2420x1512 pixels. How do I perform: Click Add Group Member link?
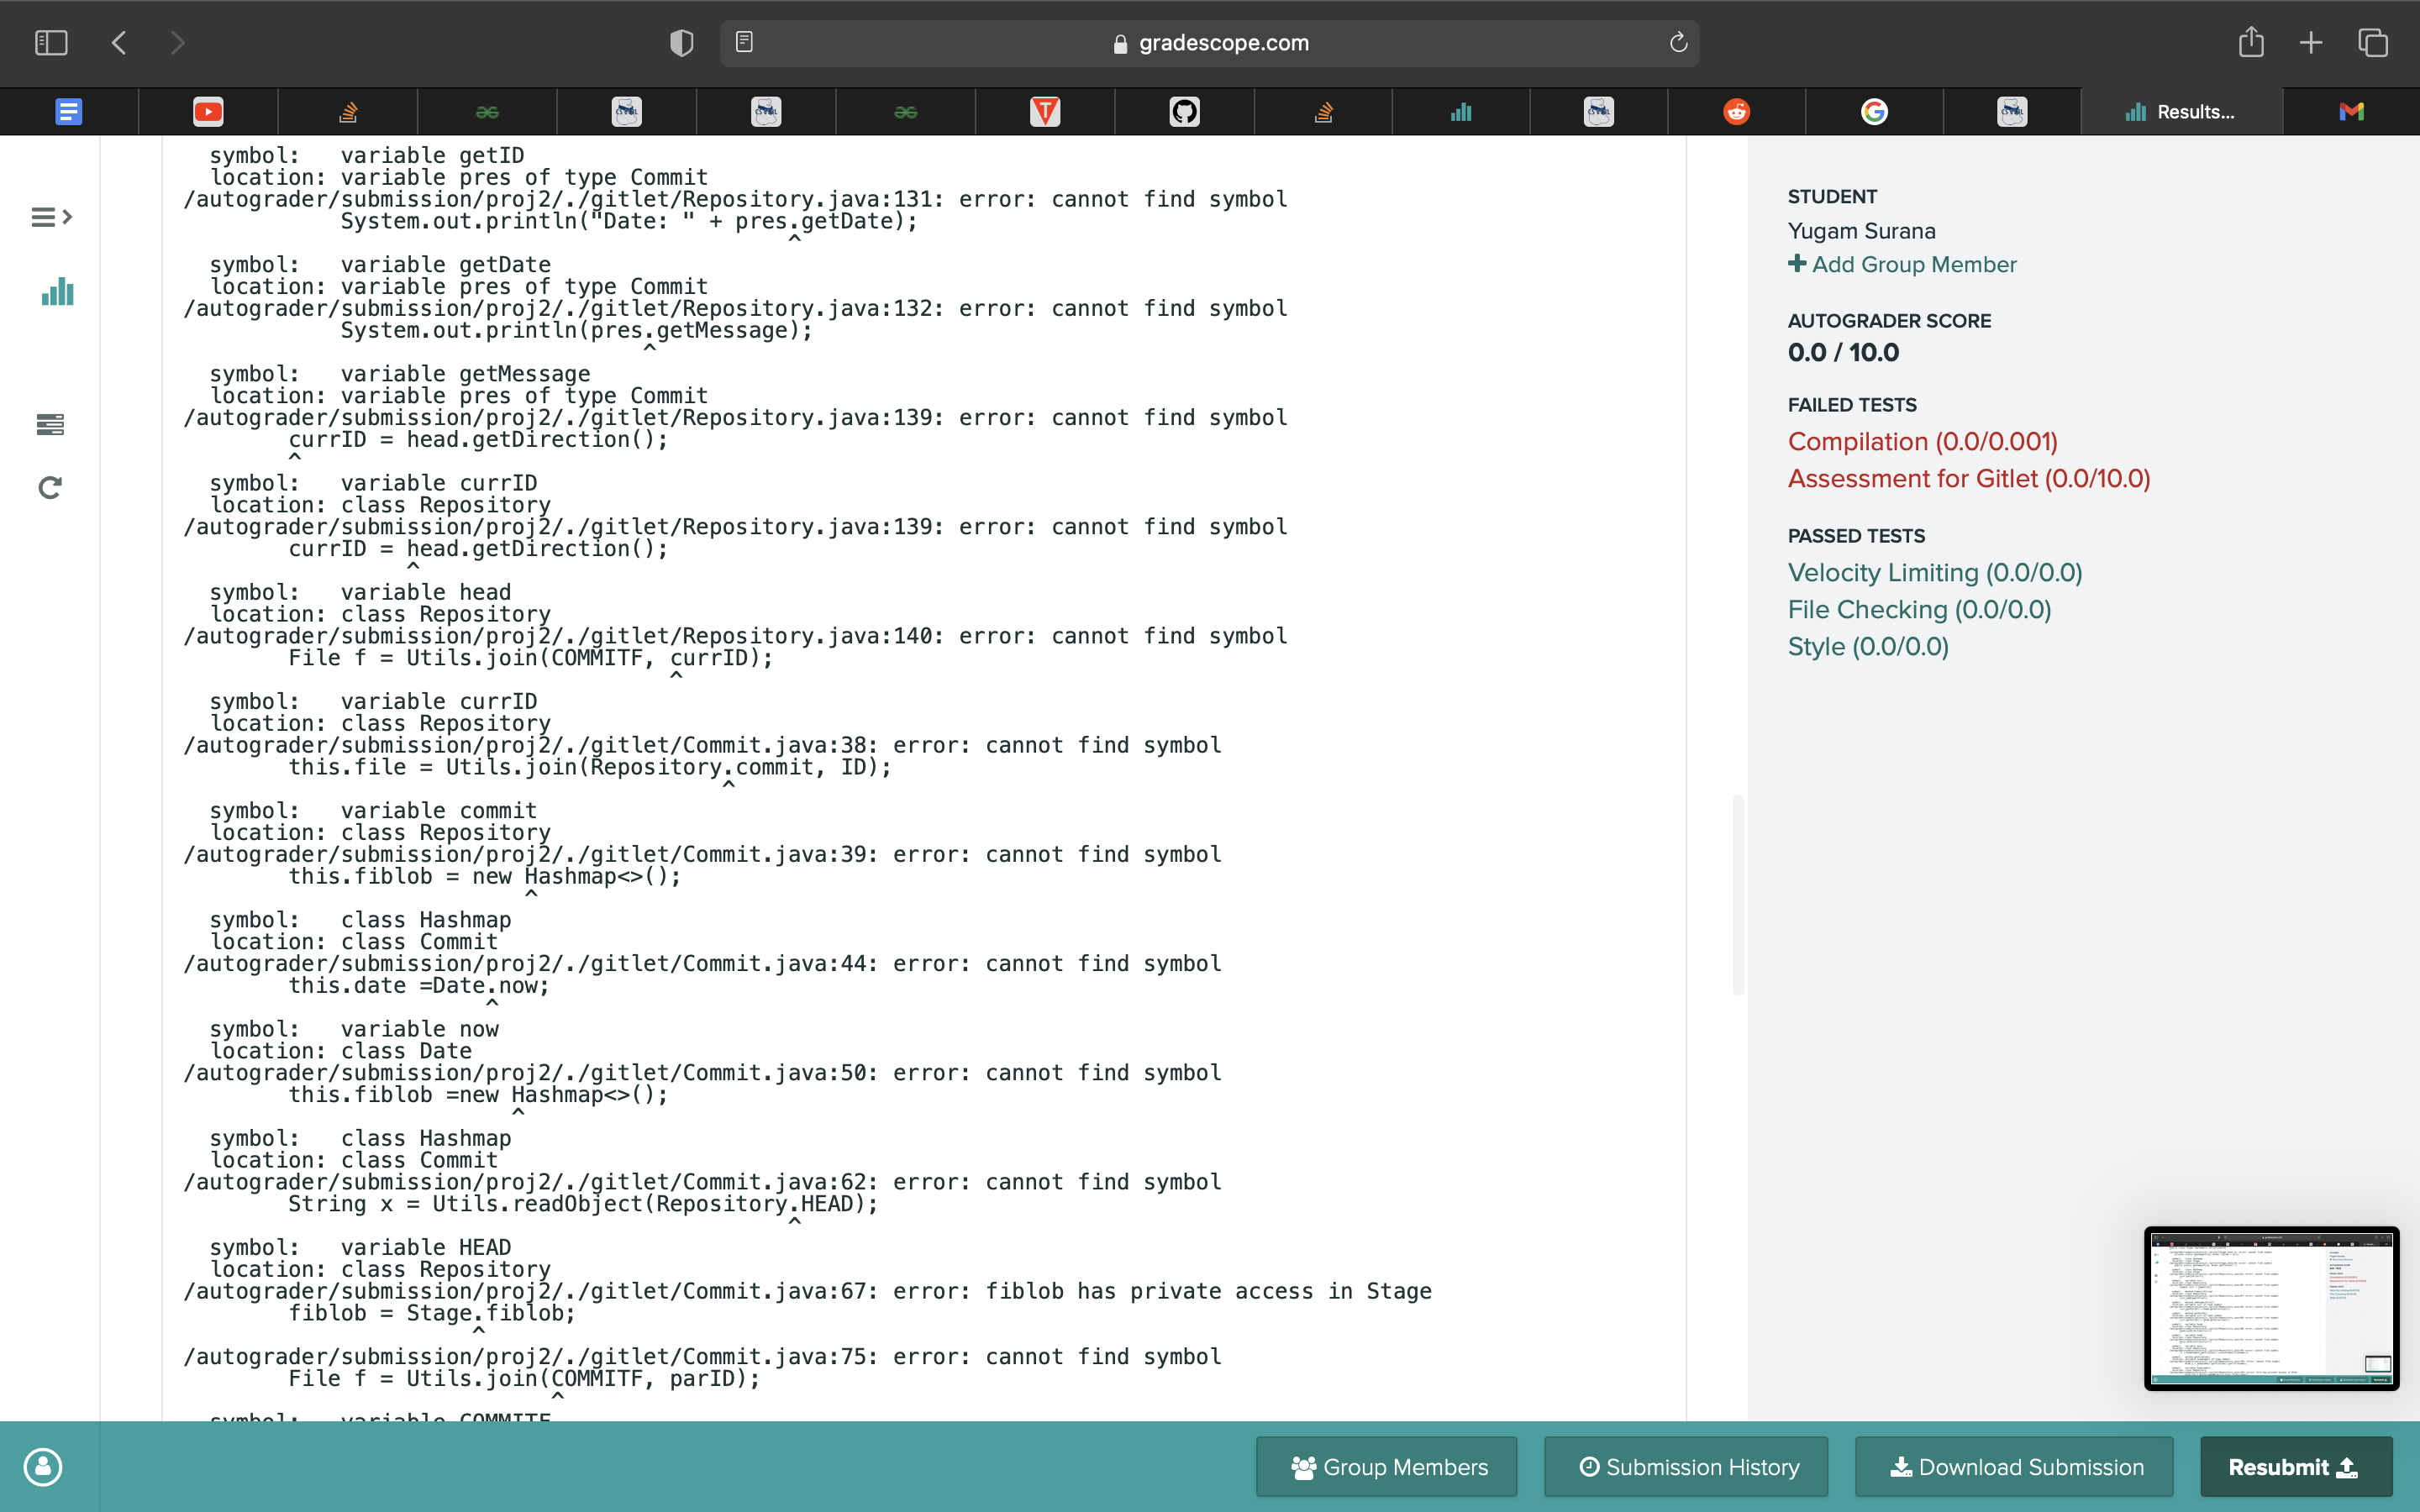click(1902, 264)
